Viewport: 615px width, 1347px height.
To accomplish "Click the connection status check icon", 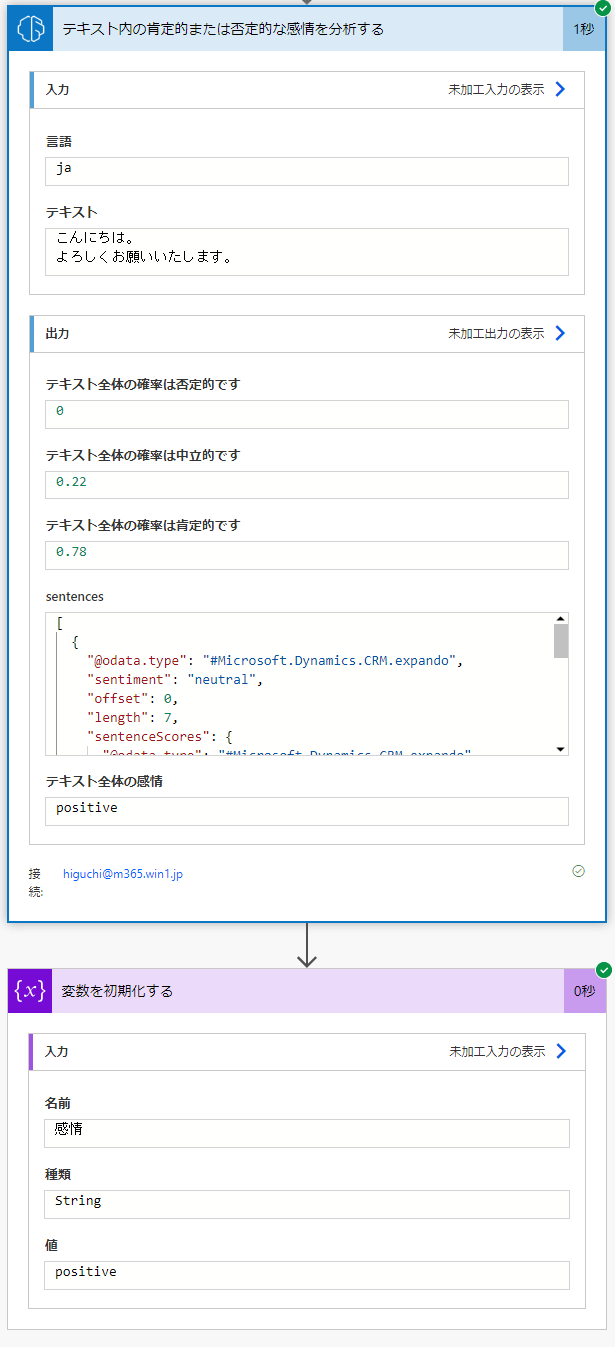I will click(578, 871).
